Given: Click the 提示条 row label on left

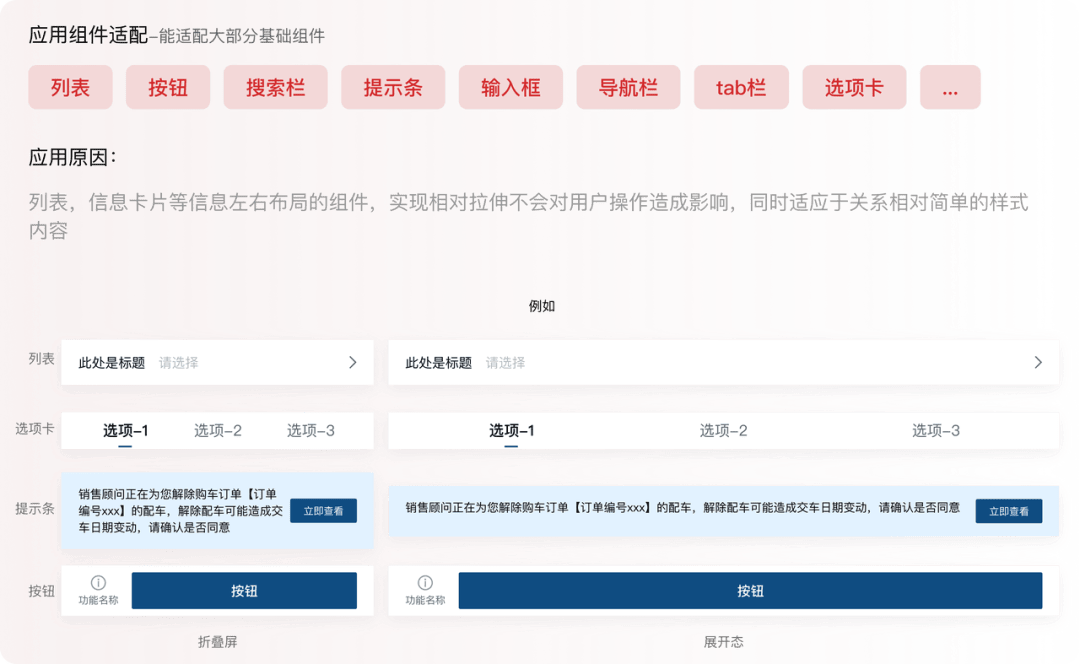Looking at the screenshot, I should pyautogui.click(x=35, y=509).
